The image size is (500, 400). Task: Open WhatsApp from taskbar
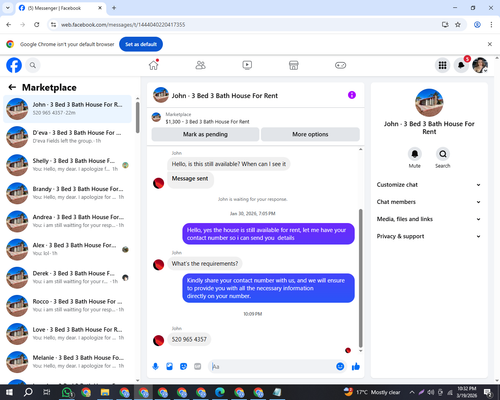tap(67, 392)
